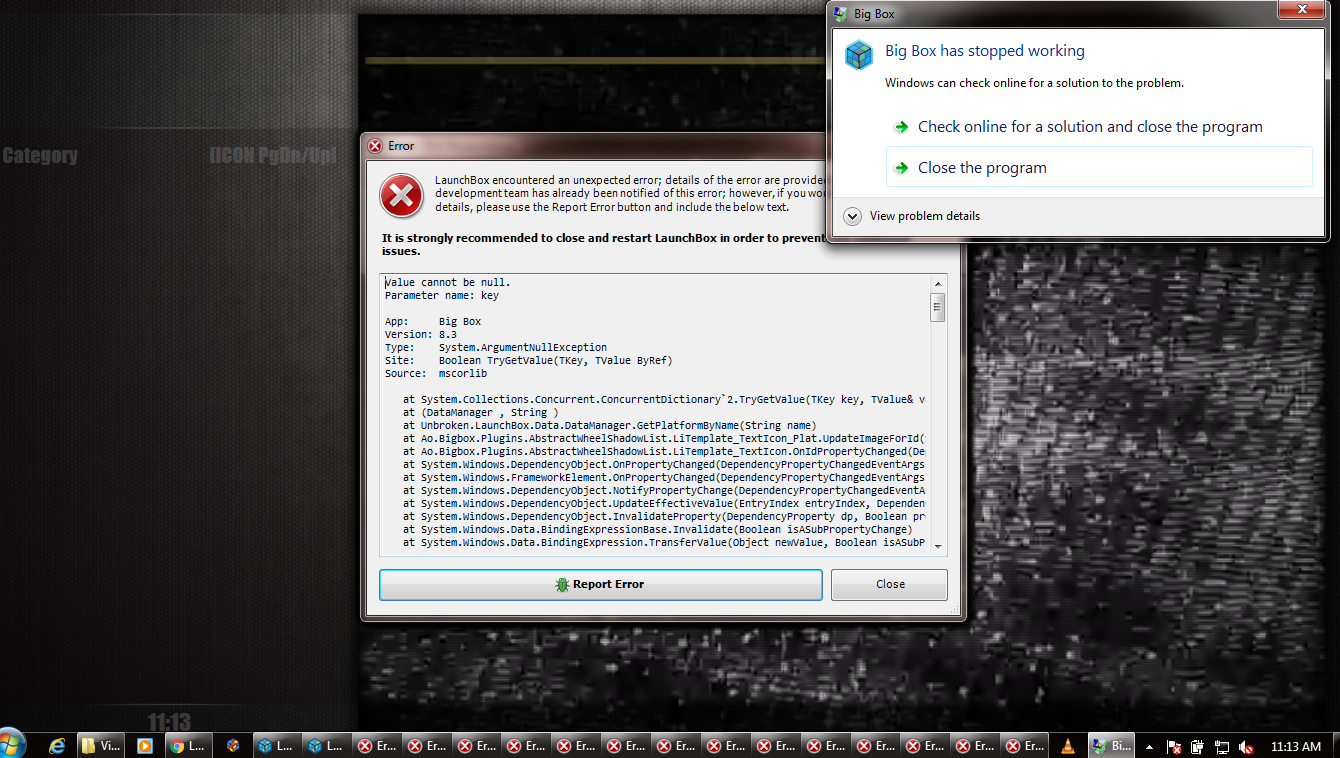Click the 11:13 AM system clock
Screen dimensions: 1340x758
tap(1296, 746)
